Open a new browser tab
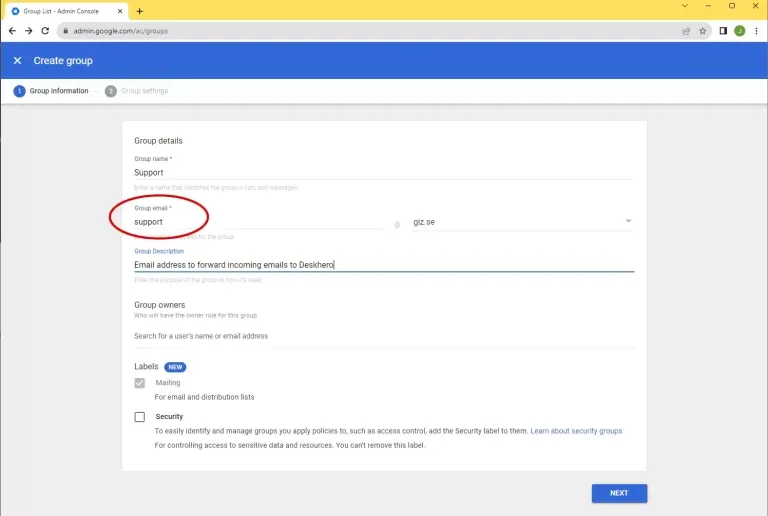Image resolution: width=768 pixels, height=516 pixels. click(140, 11)
